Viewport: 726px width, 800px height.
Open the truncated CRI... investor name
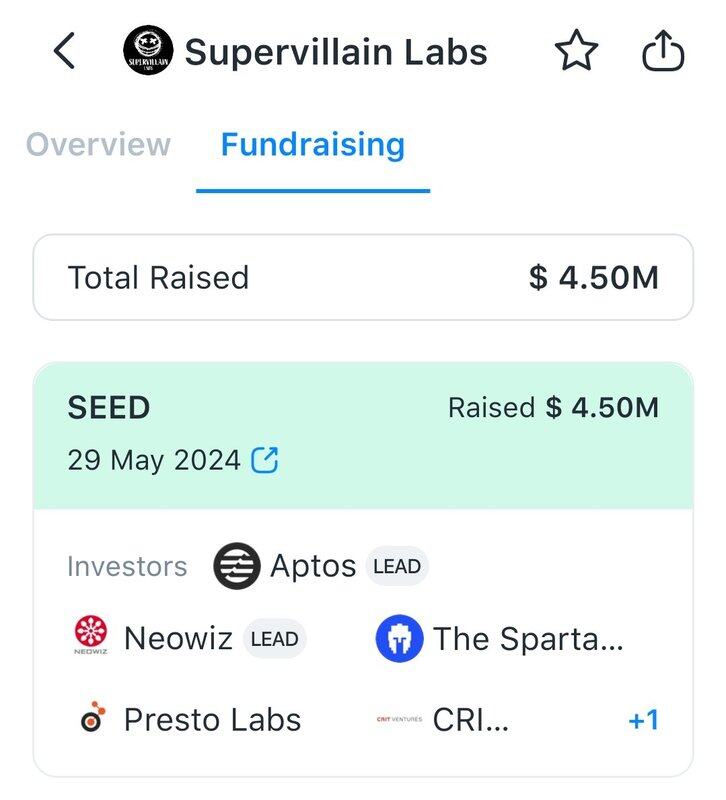pos(471,720)
